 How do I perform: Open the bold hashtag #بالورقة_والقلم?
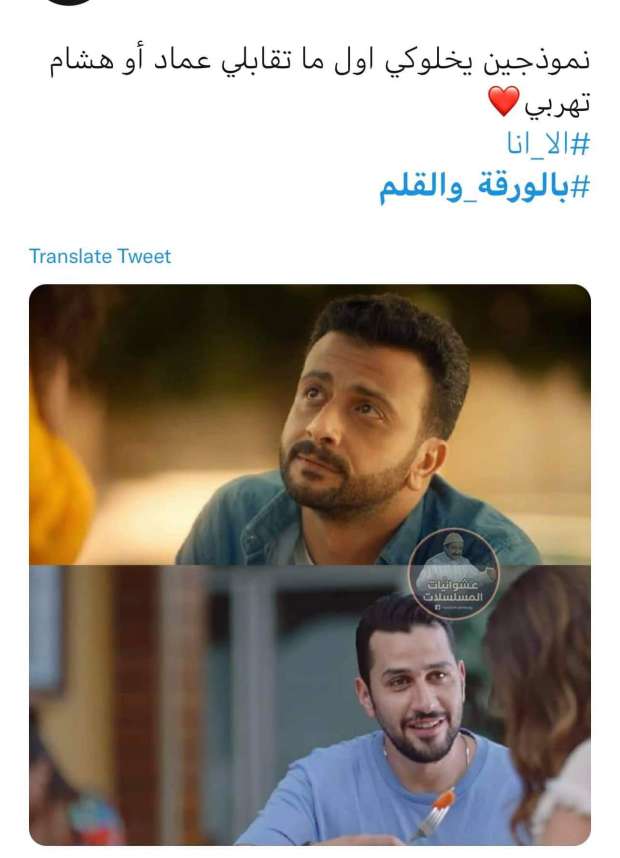coord(485,188)
